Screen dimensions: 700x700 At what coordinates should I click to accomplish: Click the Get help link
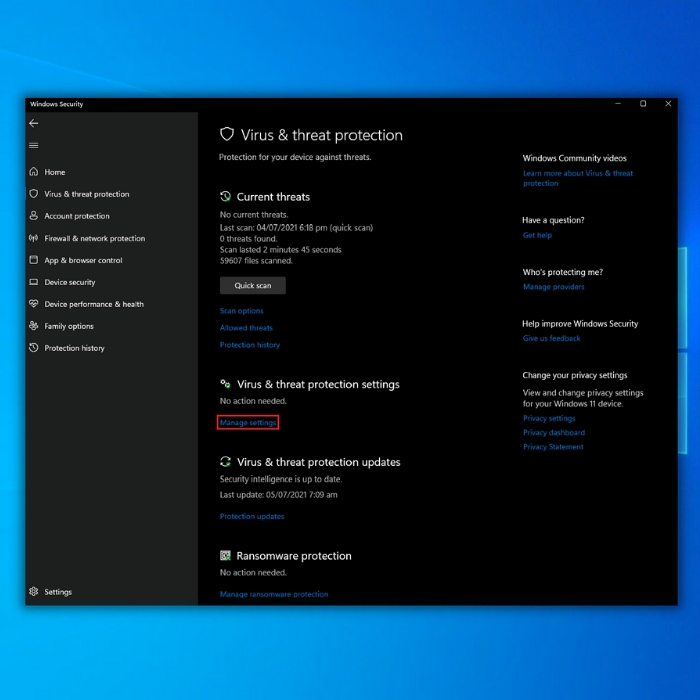click(537, 235)
